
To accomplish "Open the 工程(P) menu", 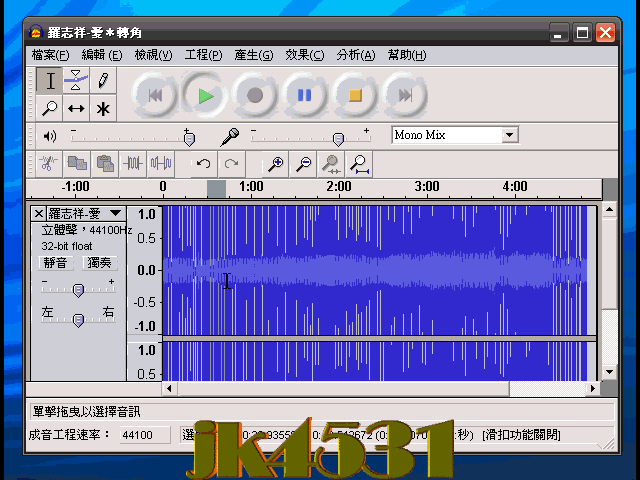I will (203, 55).
